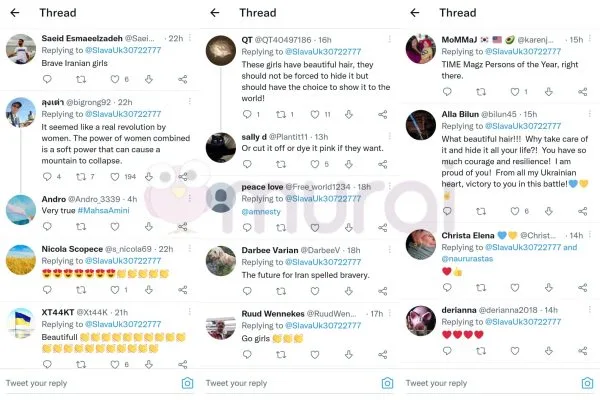Download Darbee Varian's tweet using arrow icon
The width and height of the screenshot is (600, 400).
(x=349, y=291)
